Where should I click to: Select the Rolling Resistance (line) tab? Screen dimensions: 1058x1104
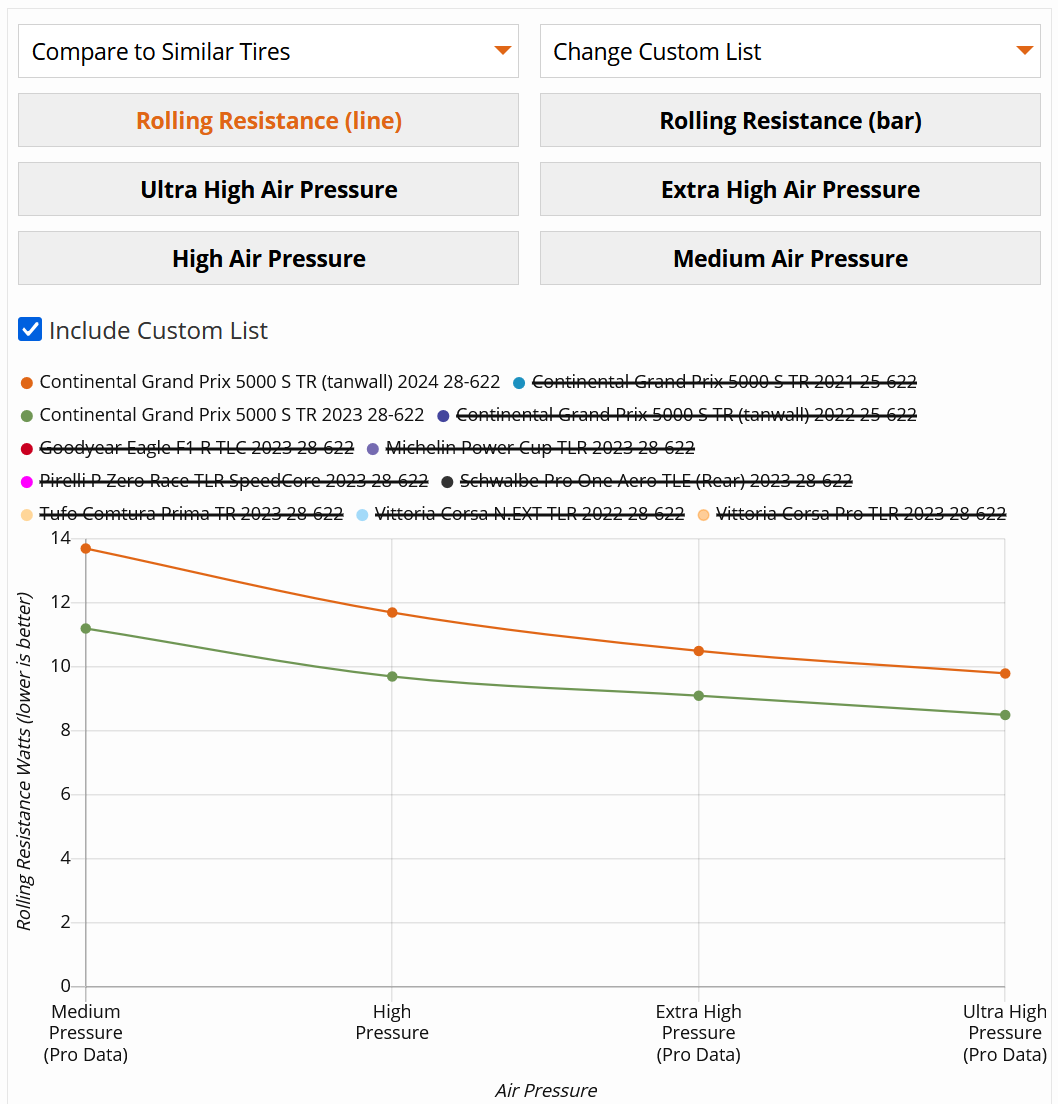pyautogui.click(x=268, y=120)
